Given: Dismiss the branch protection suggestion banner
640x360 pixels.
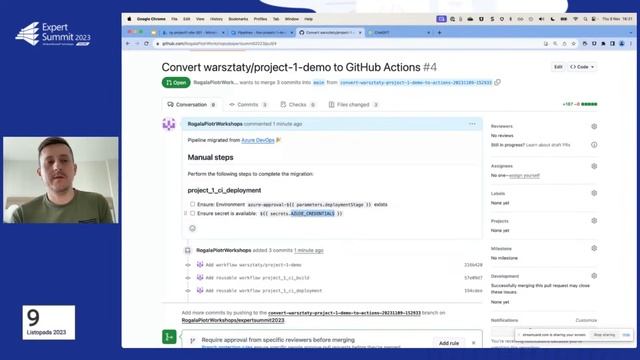Looking at the screenshot, I should coord(473,343).
